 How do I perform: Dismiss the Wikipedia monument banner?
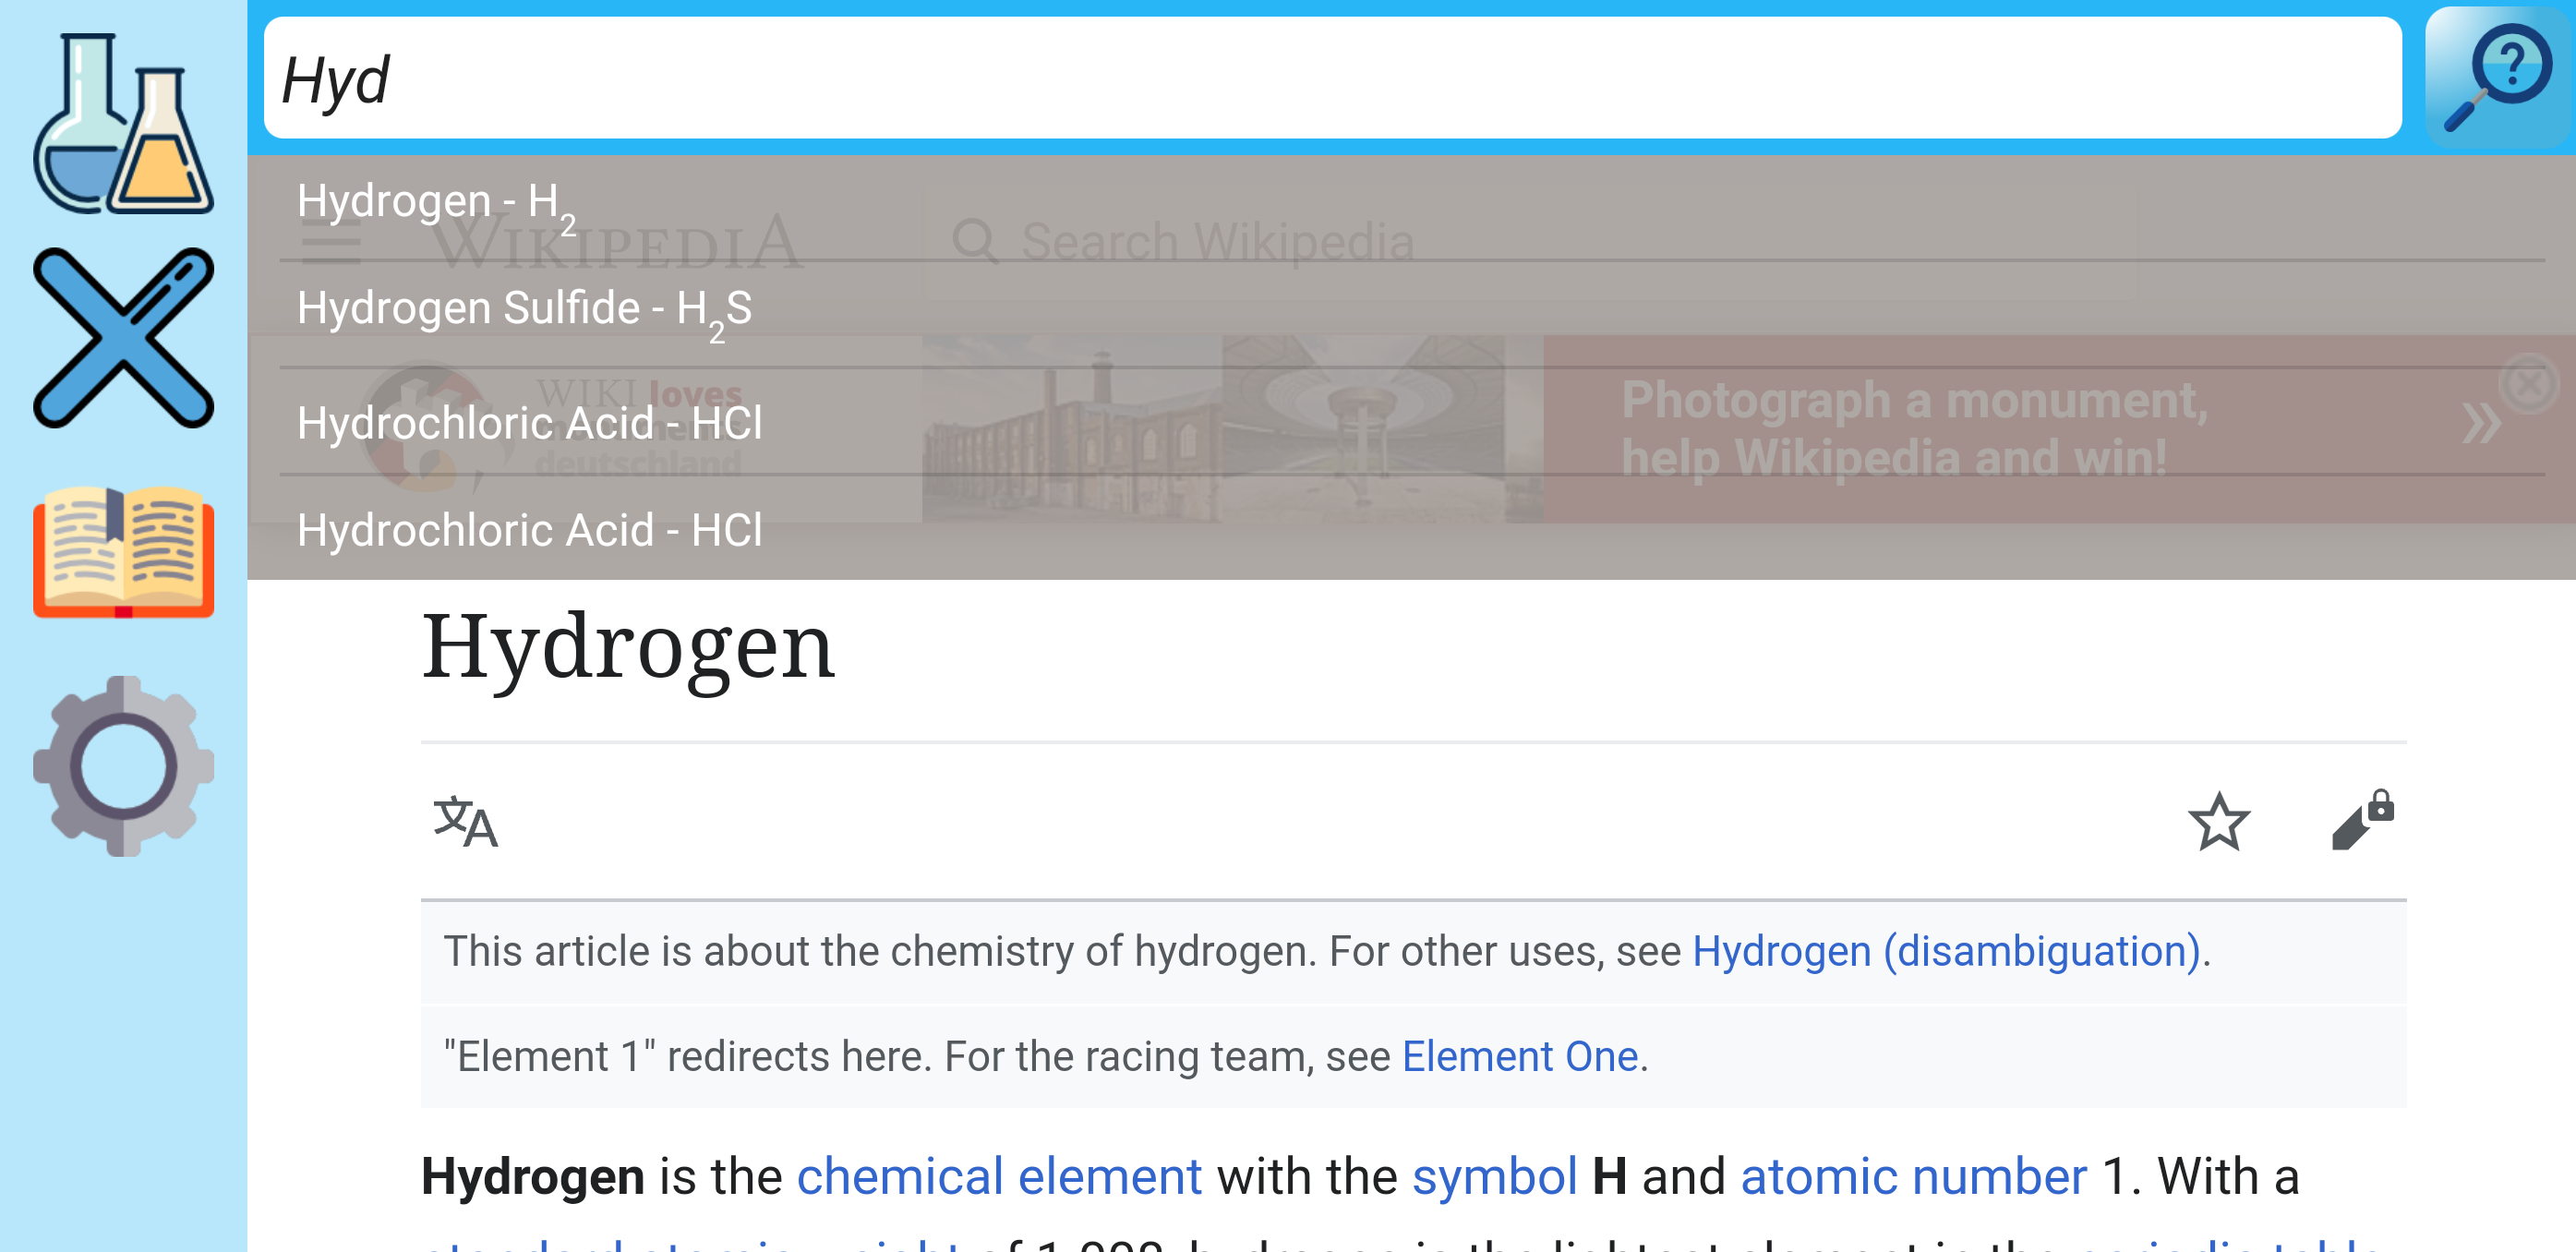tap(2527, 383)
